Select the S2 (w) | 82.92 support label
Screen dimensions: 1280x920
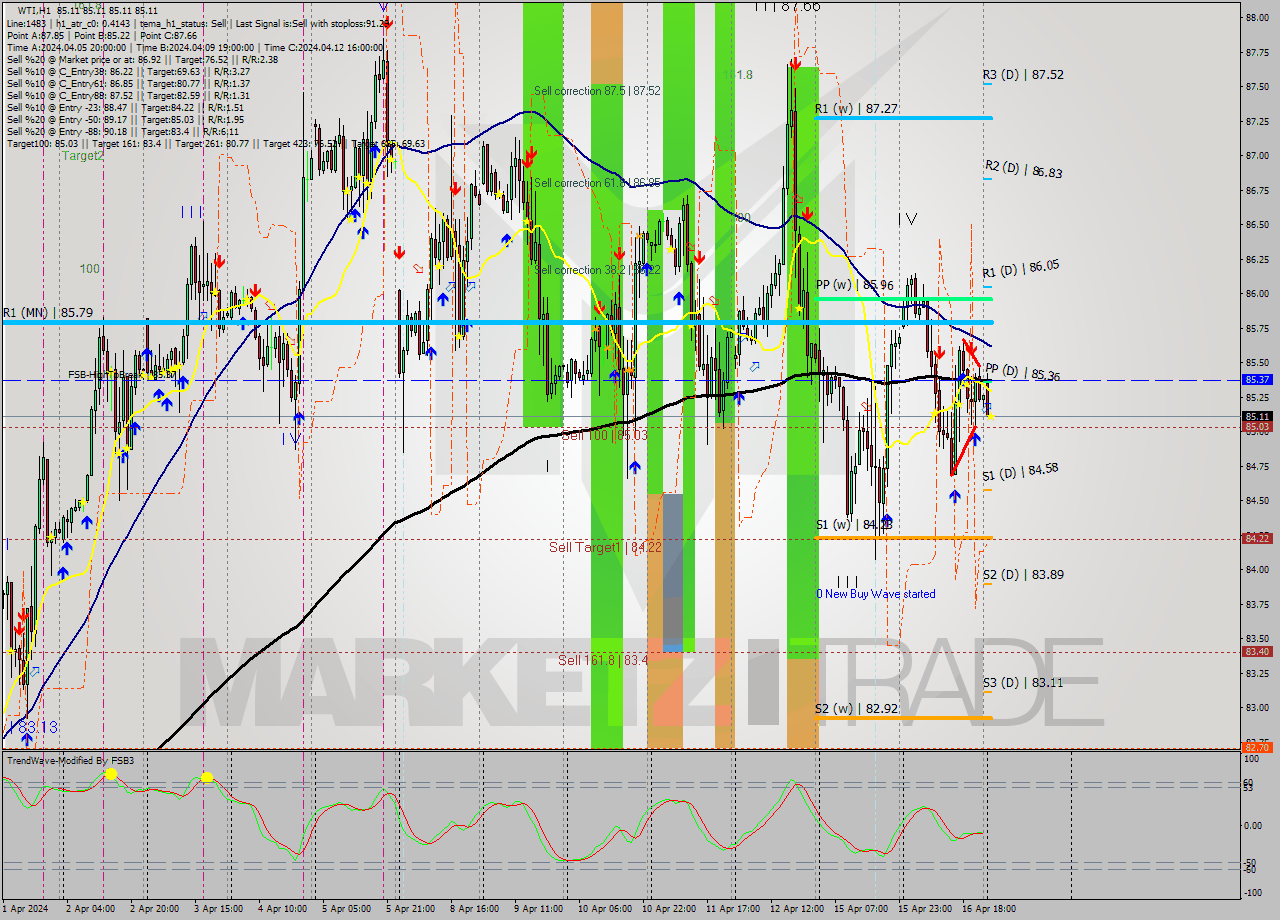point(856,708)
